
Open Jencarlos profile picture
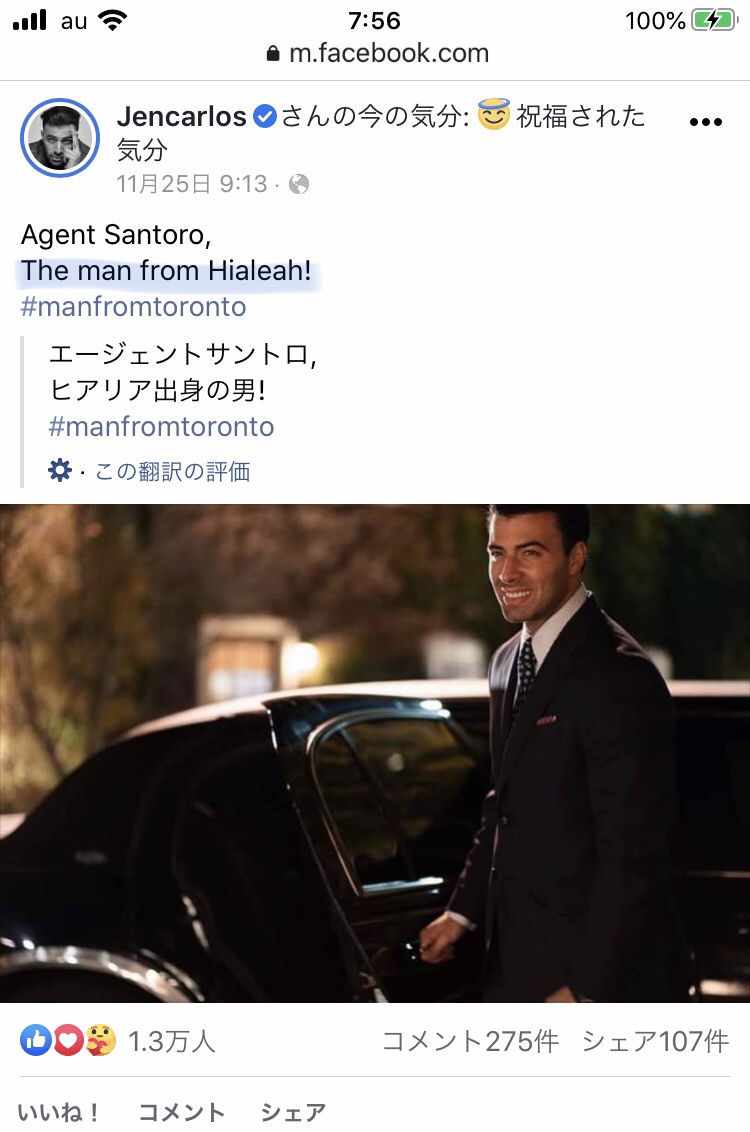(x=60, y=138)
